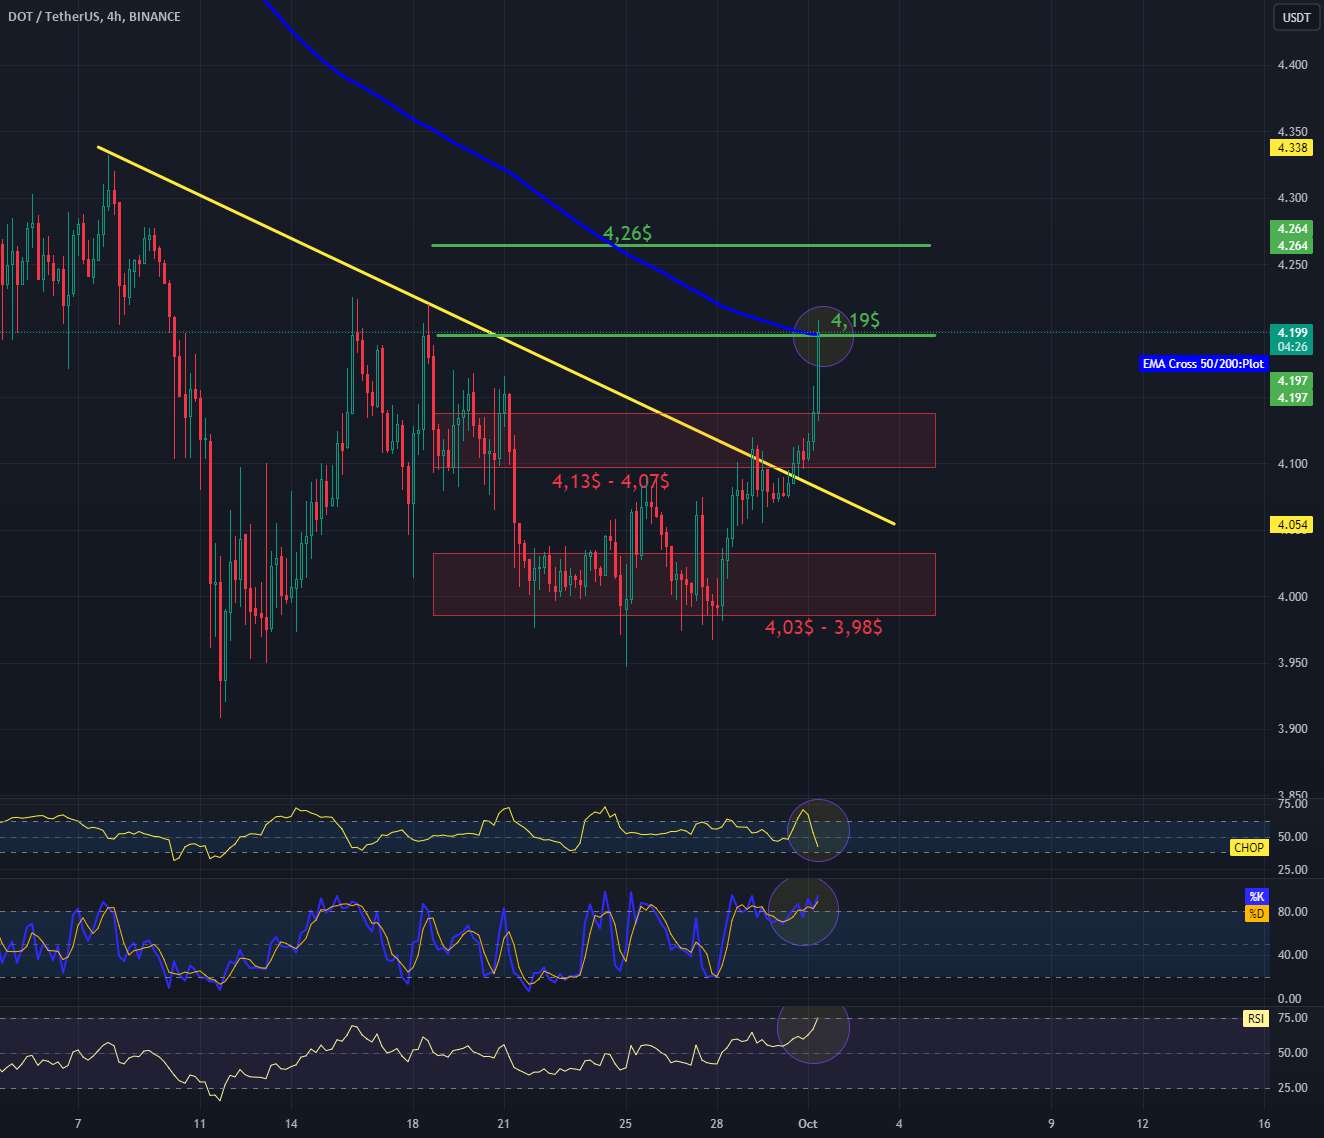Click the %K stochastic label
Image resolution: width=1324 pixels, height=1138 pixels.
[x=1256, y=896]
